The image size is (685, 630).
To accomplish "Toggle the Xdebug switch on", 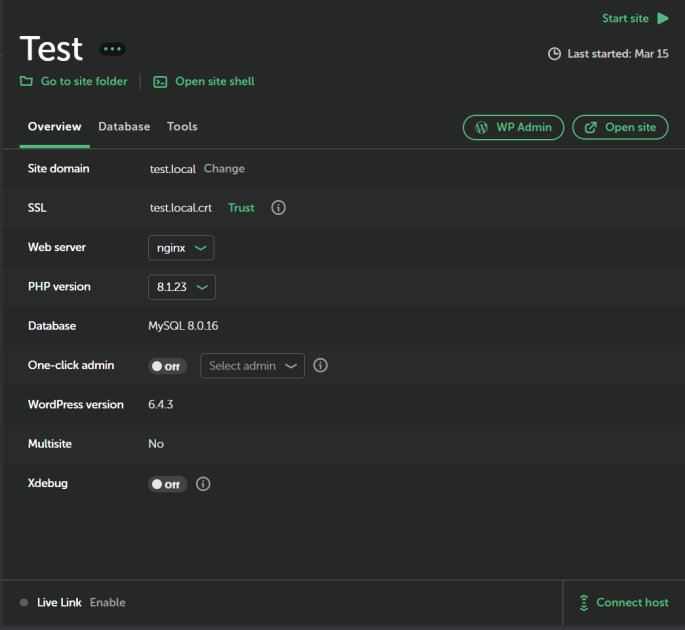I will (x=167, y=484).
